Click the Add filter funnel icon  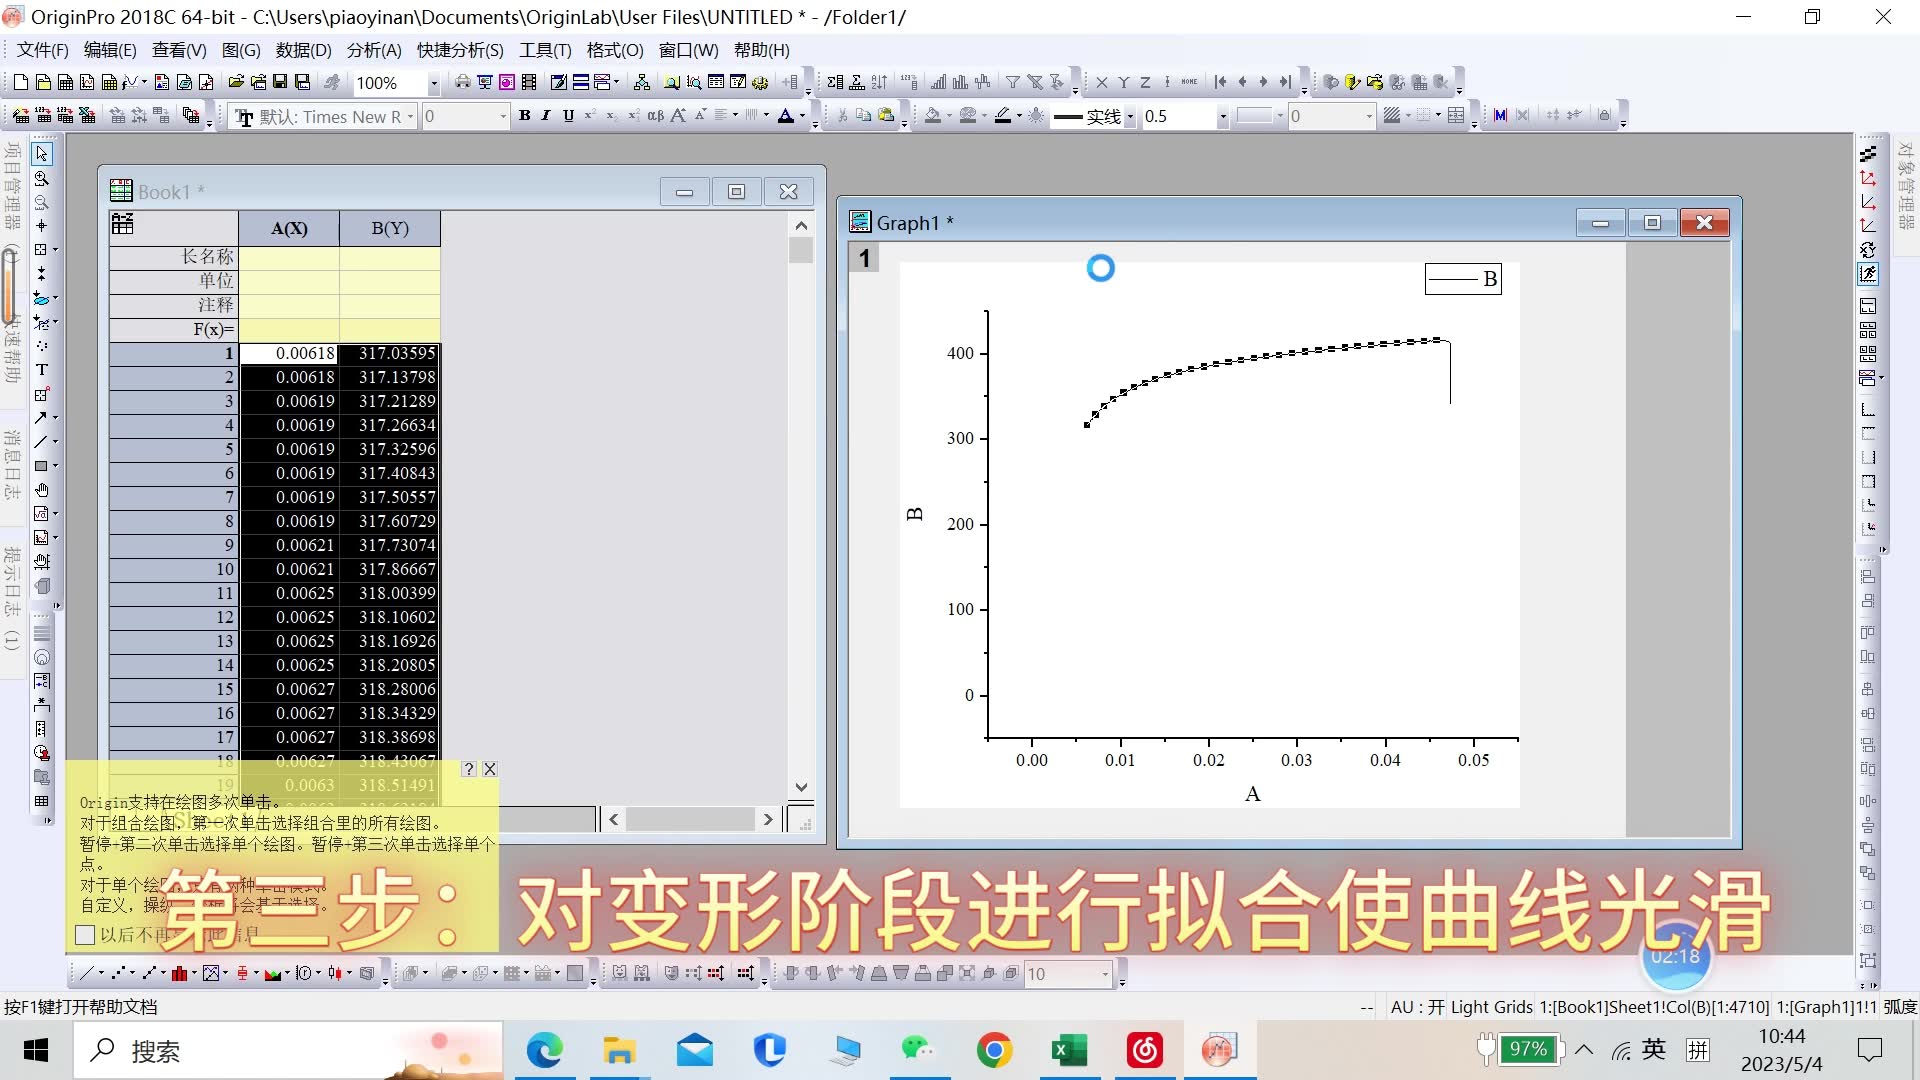(1013, 83)
